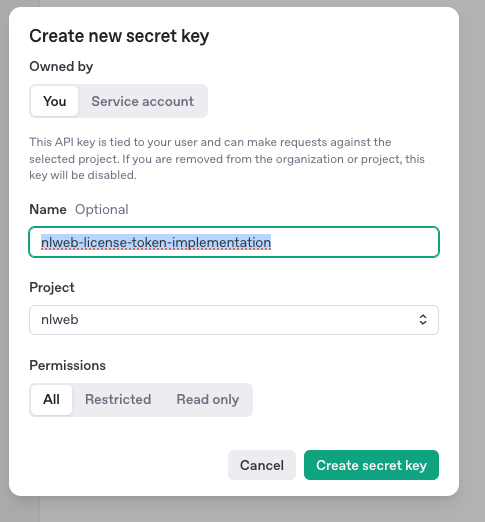
Task: Click the "Project" field label
Action: [52, 287]
